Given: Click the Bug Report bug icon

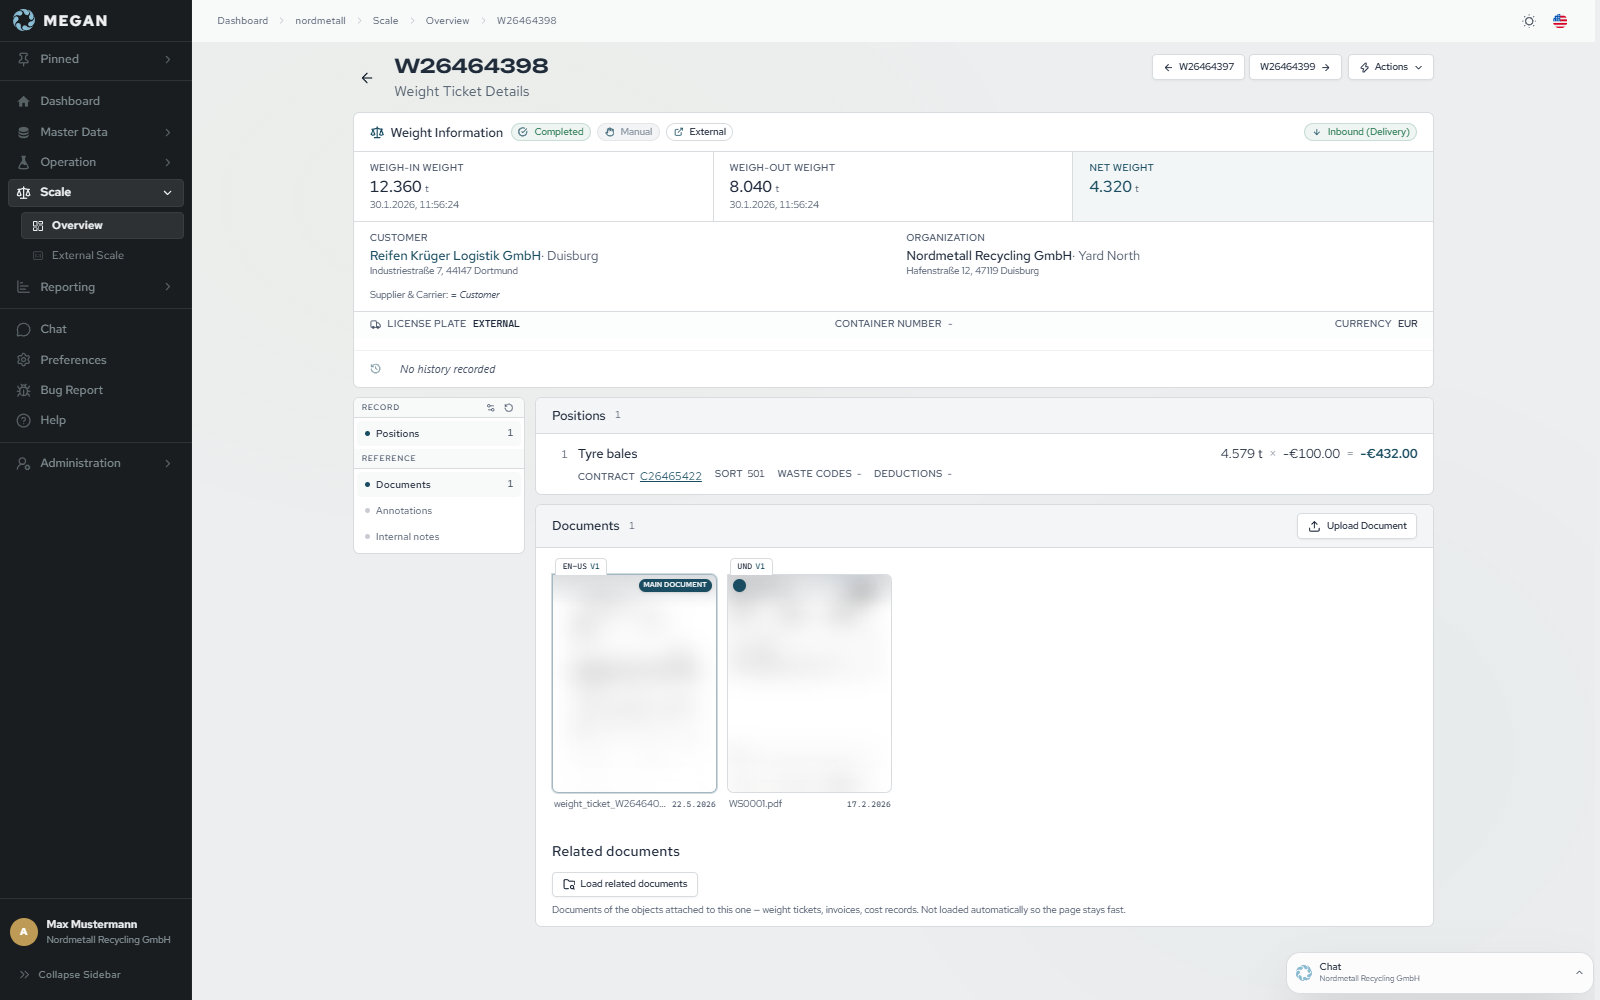Looking at the screenshot, I should [24, 390].
